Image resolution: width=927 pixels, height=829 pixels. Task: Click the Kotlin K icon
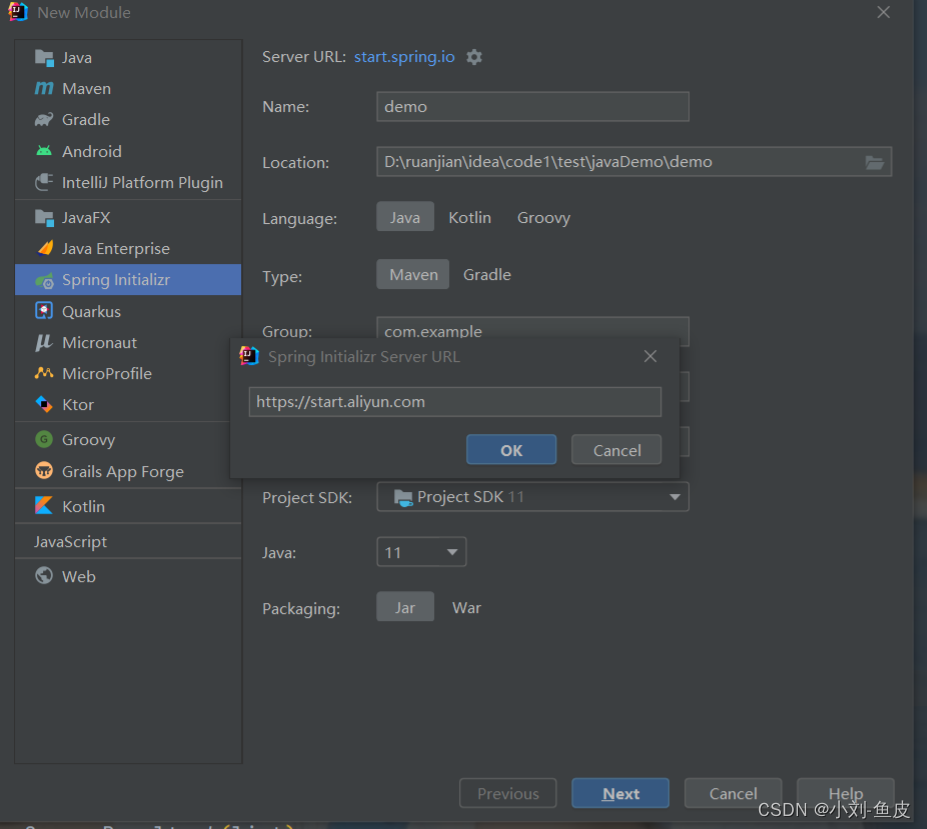(x=44, y=506)
